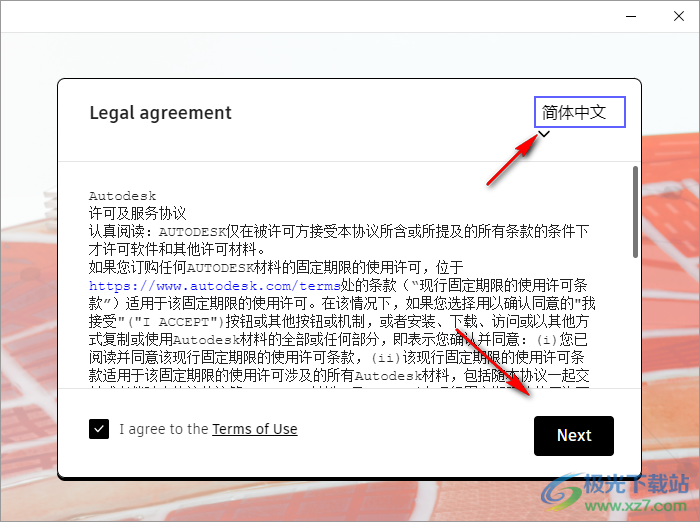This screenshot has height=522, width=700.
Task: Click the Next button
Action: tap(574, 436)
